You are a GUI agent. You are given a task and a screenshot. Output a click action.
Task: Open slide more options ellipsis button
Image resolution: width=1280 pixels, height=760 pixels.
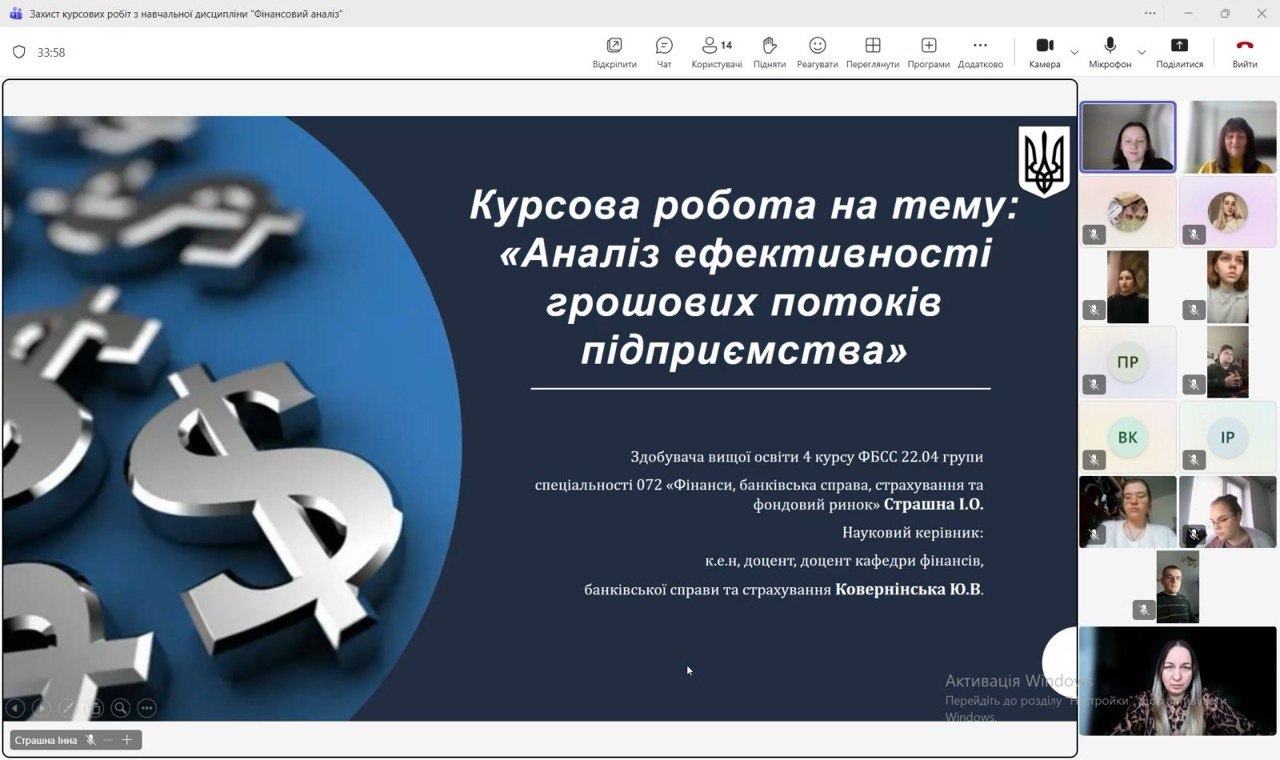[x=147, y=708]
